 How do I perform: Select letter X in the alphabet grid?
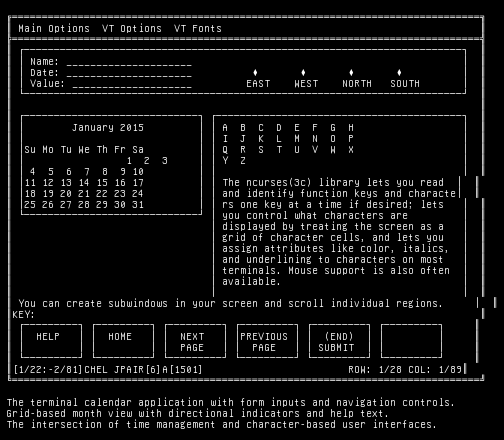[351, 150]
